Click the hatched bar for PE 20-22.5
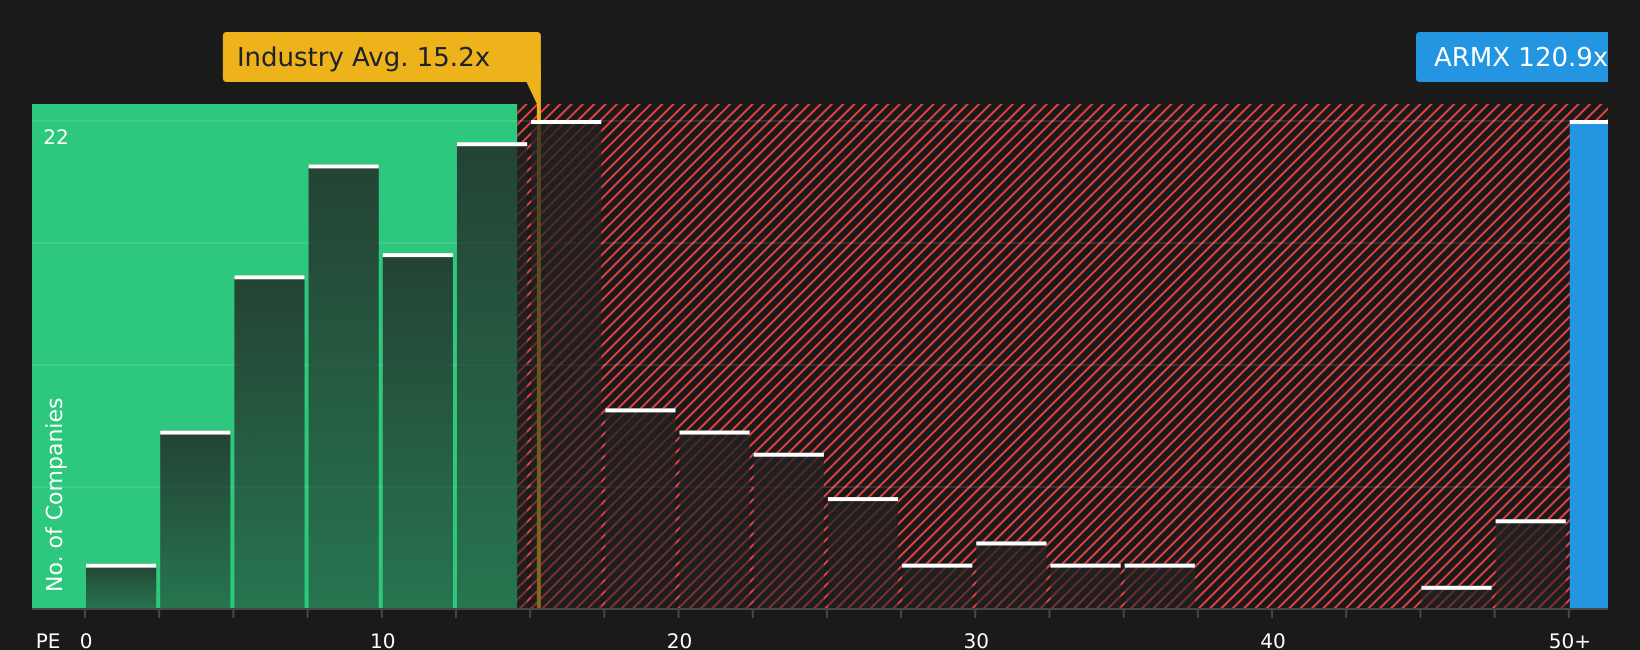 pos(714,520)
